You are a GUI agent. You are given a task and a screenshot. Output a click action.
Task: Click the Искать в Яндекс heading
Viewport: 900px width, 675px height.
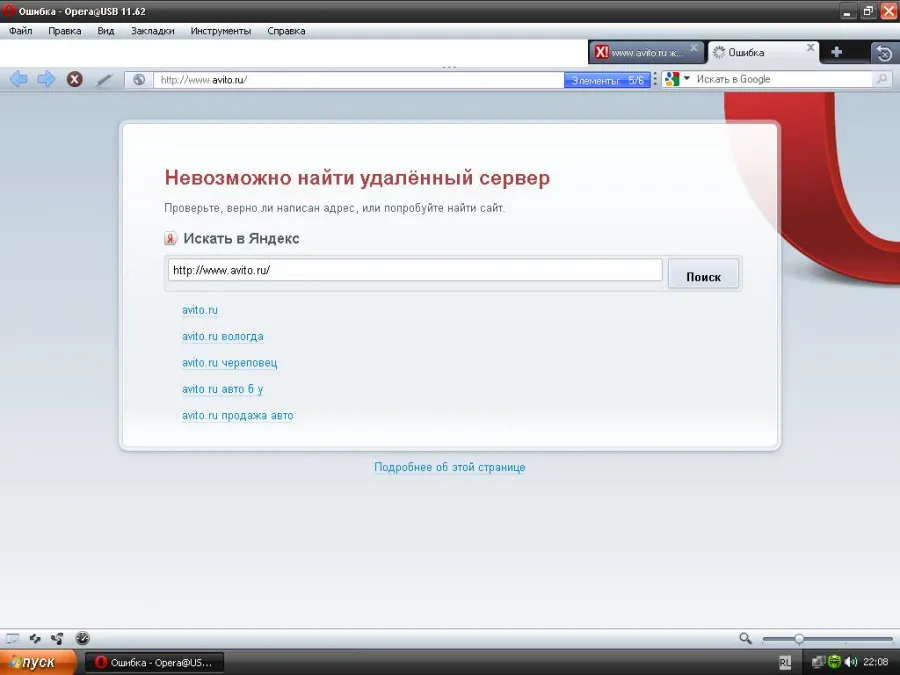point(241,238)
